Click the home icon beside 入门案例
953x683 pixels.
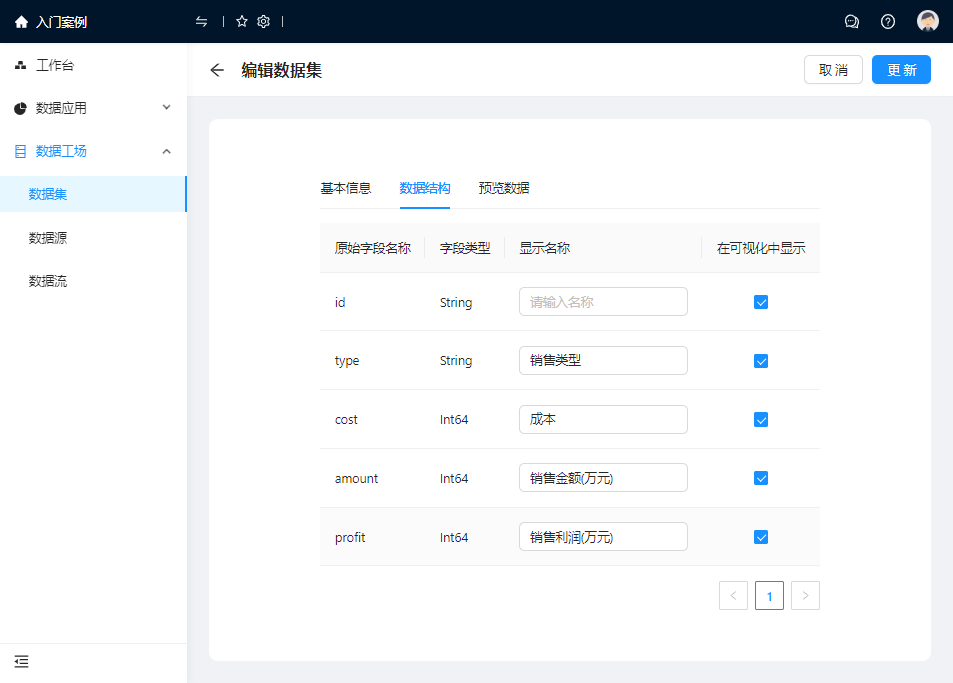(21, 22)
